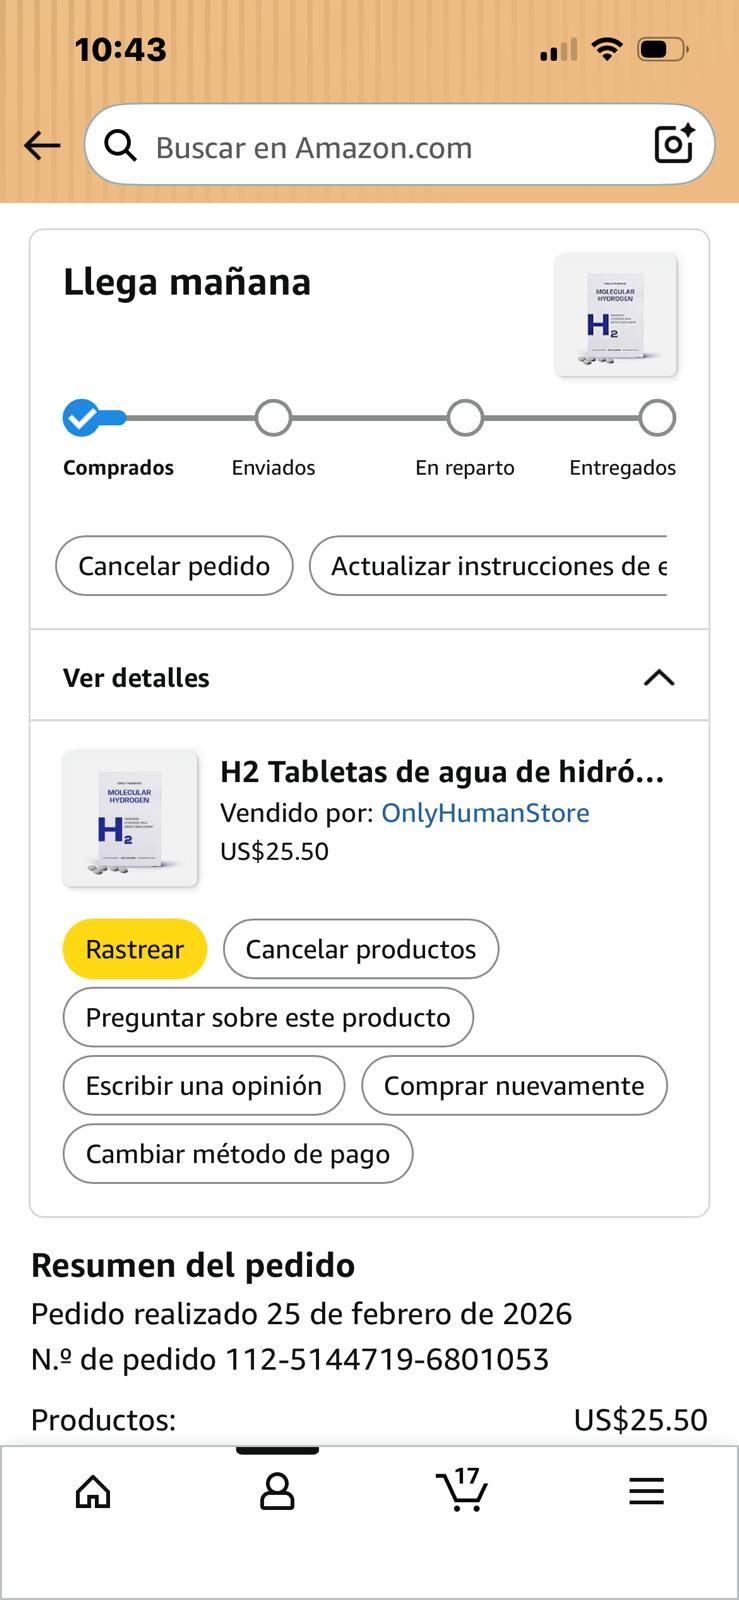Screen dimensions: 739x1600
Task: Open camera lens search icon
Action: (x=674, y=145)
